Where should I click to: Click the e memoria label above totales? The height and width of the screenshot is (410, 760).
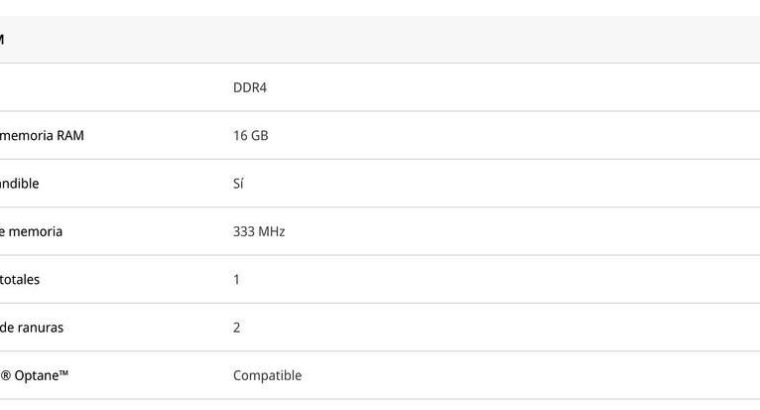point(31,231)
